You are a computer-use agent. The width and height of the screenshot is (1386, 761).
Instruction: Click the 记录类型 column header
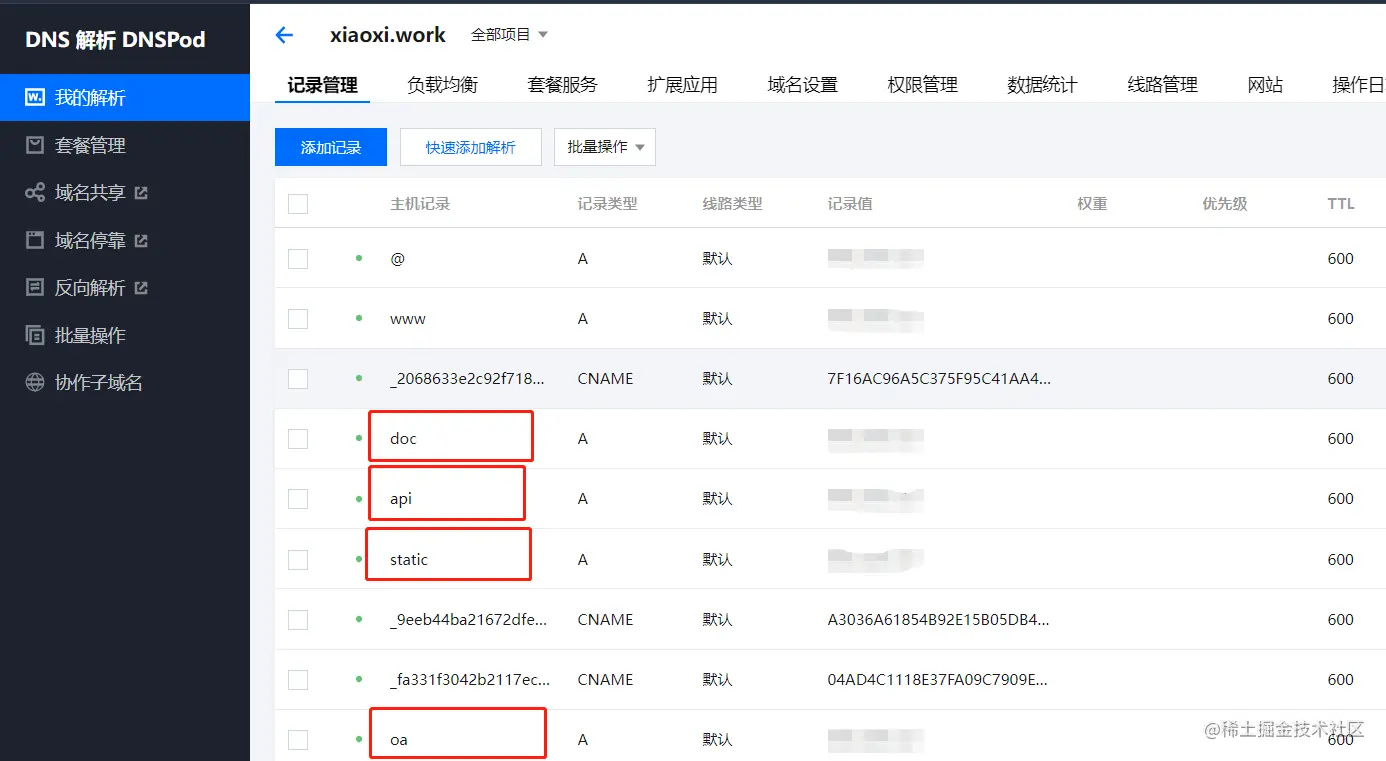(607, 204)
